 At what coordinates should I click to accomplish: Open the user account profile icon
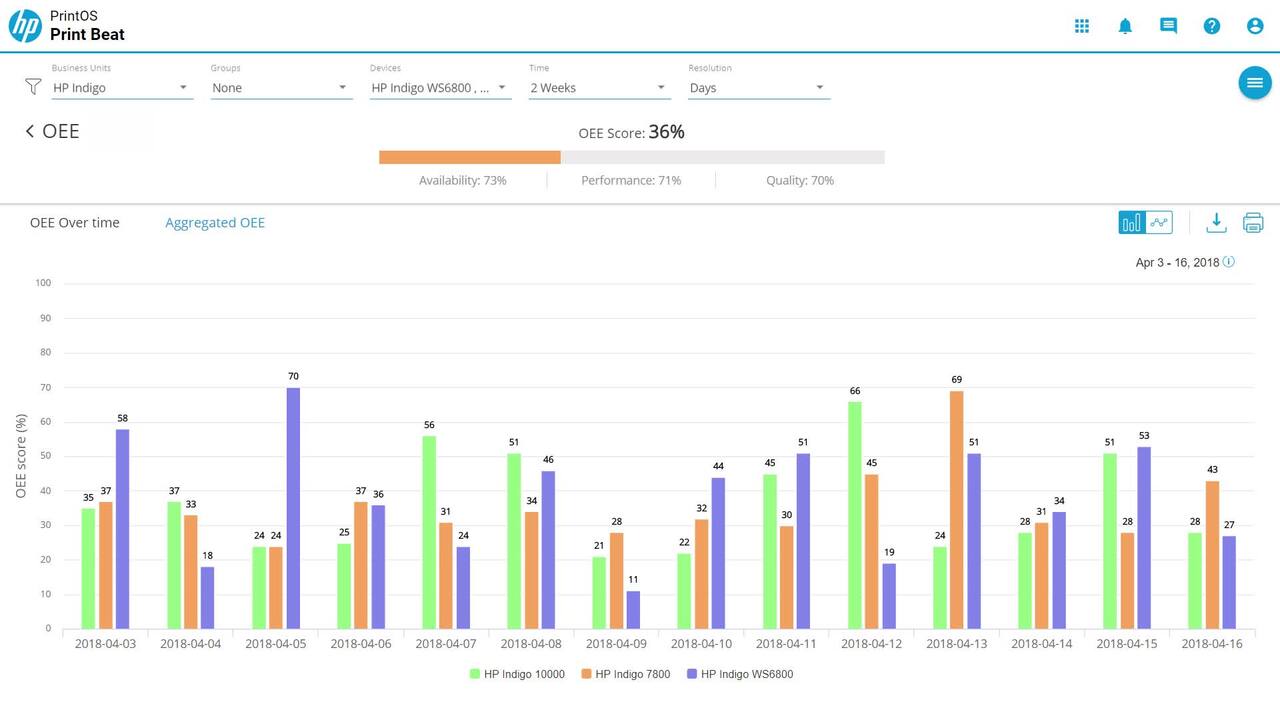click(1255, 26)
